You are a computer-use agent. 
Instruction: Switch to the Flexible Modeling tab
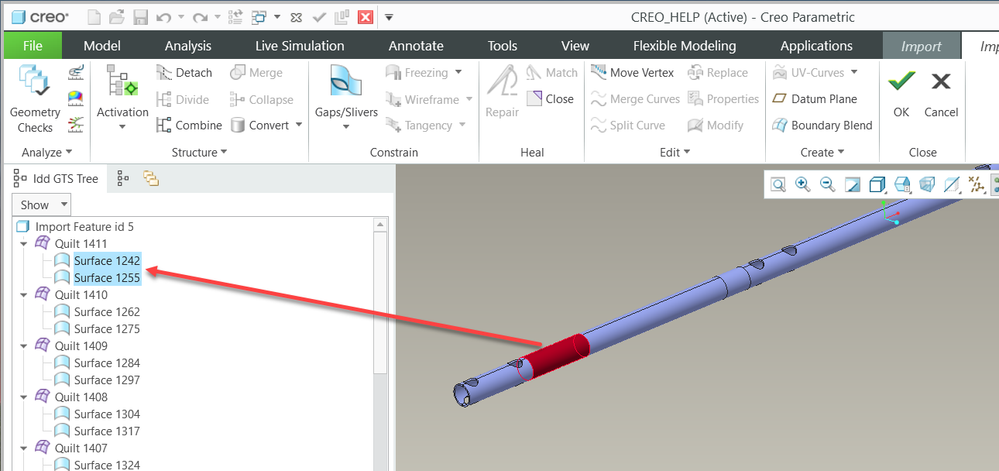click(684, 46)
